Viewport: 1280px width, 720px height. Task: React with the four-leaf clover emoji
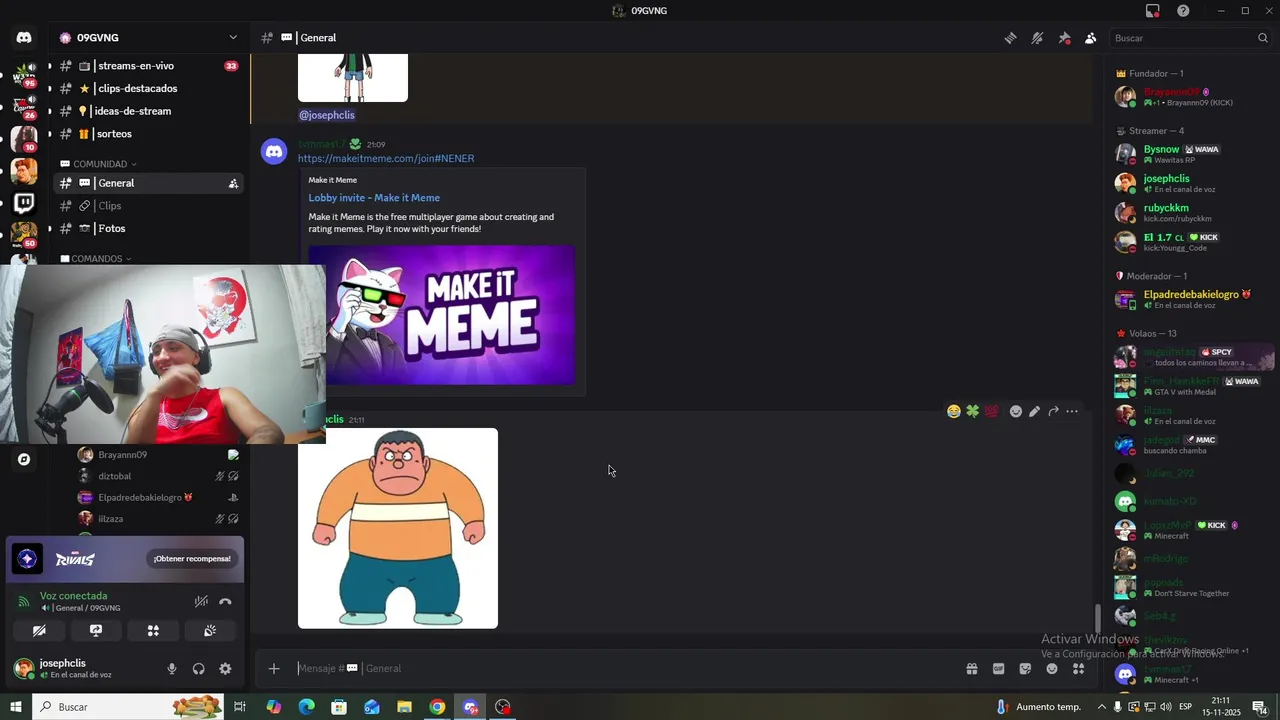(x=972, y=411)
